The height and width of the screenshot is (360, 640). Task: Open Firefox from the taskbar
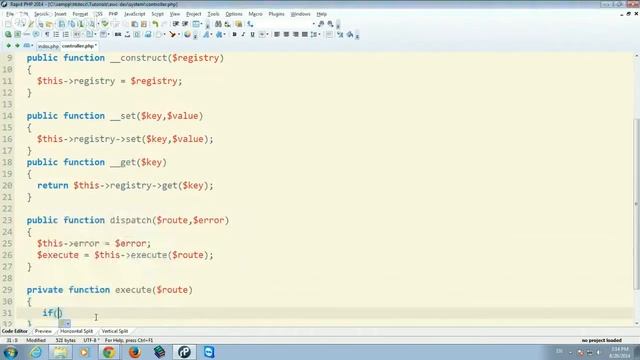coord(135,352)
